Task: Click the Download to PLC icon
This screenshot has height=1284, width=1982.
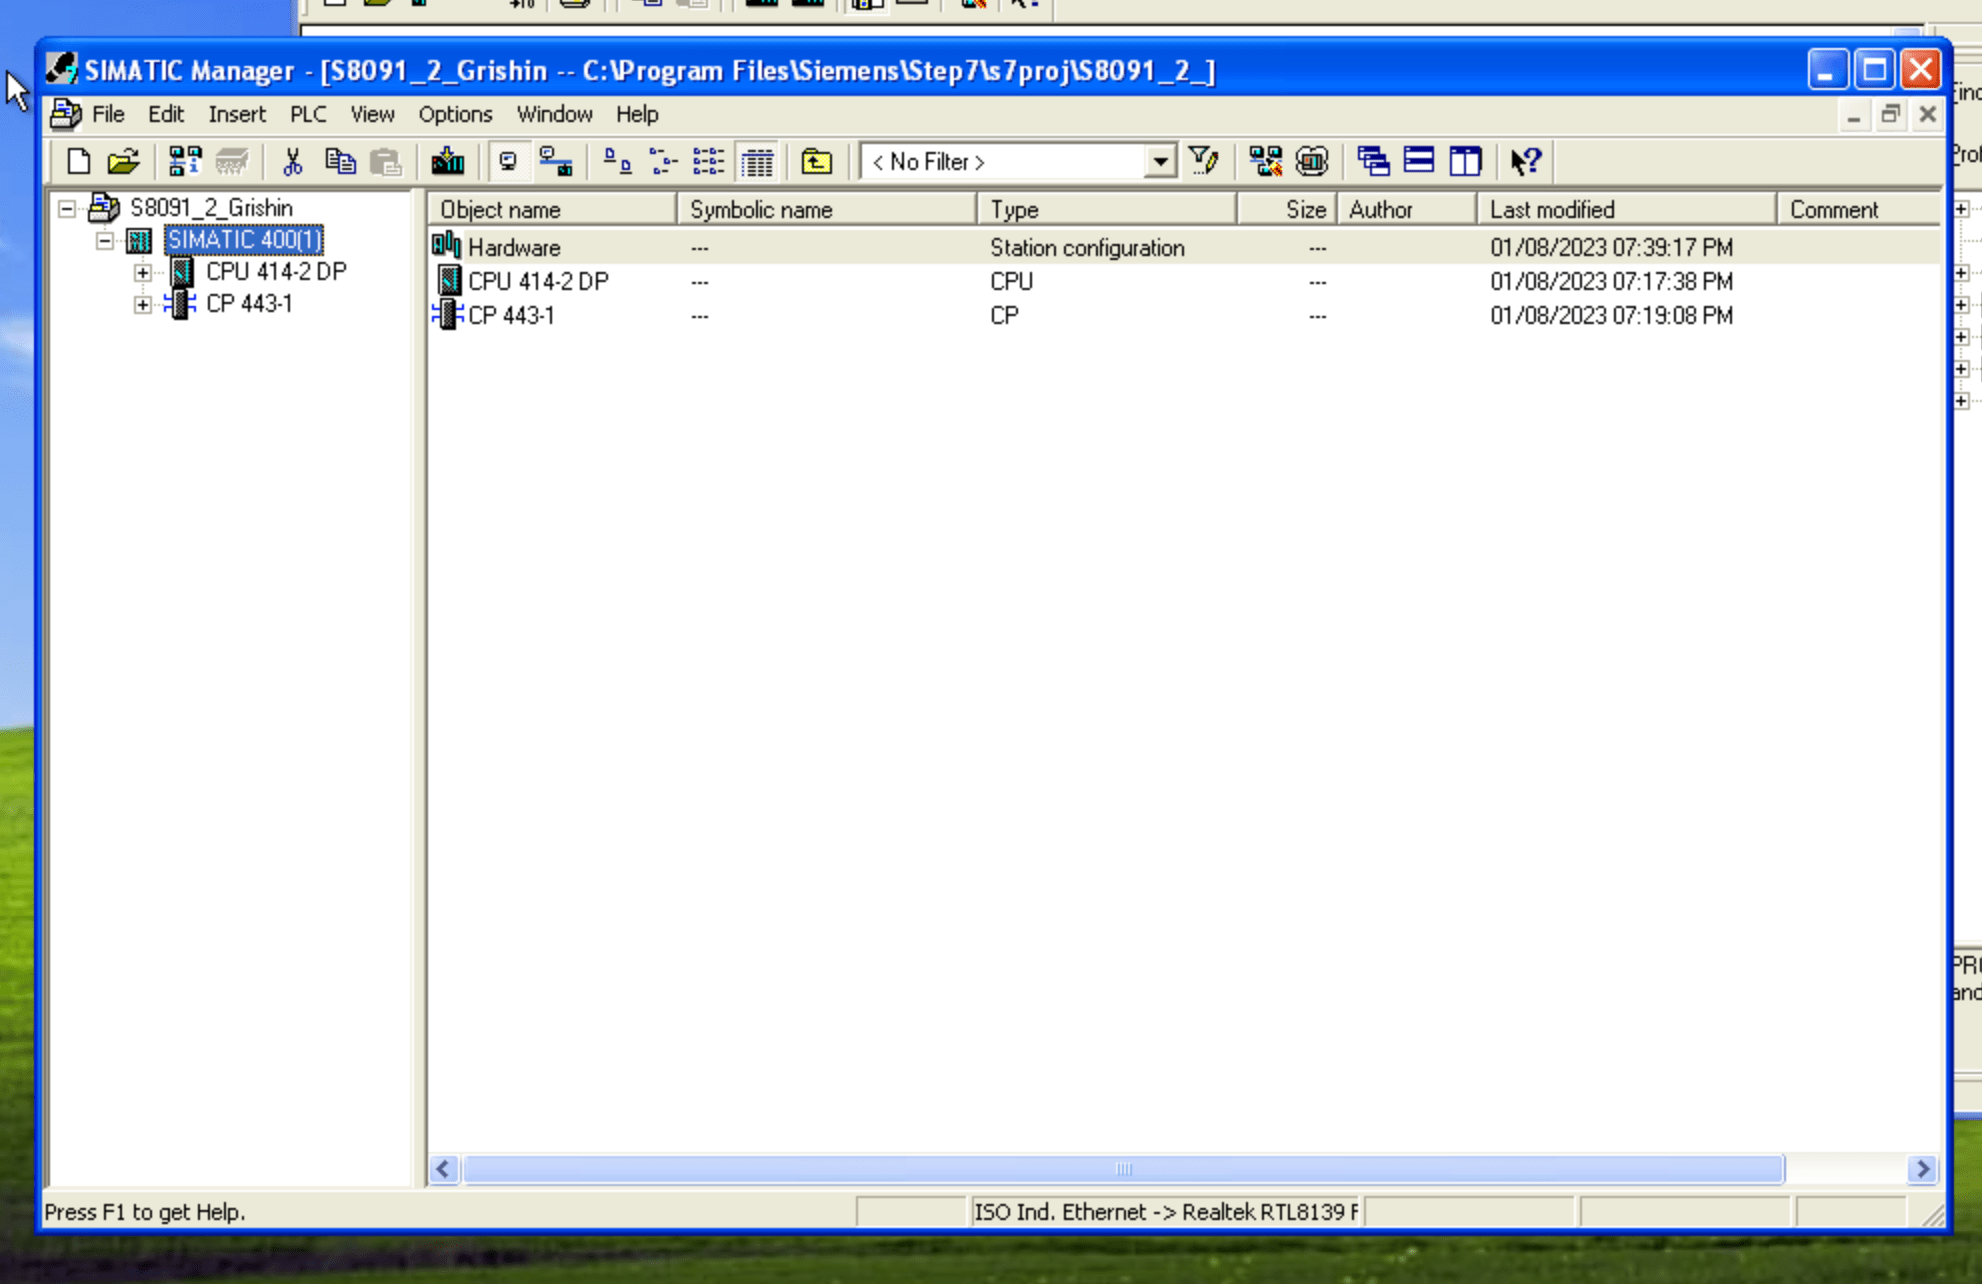Action: [448, 161]
